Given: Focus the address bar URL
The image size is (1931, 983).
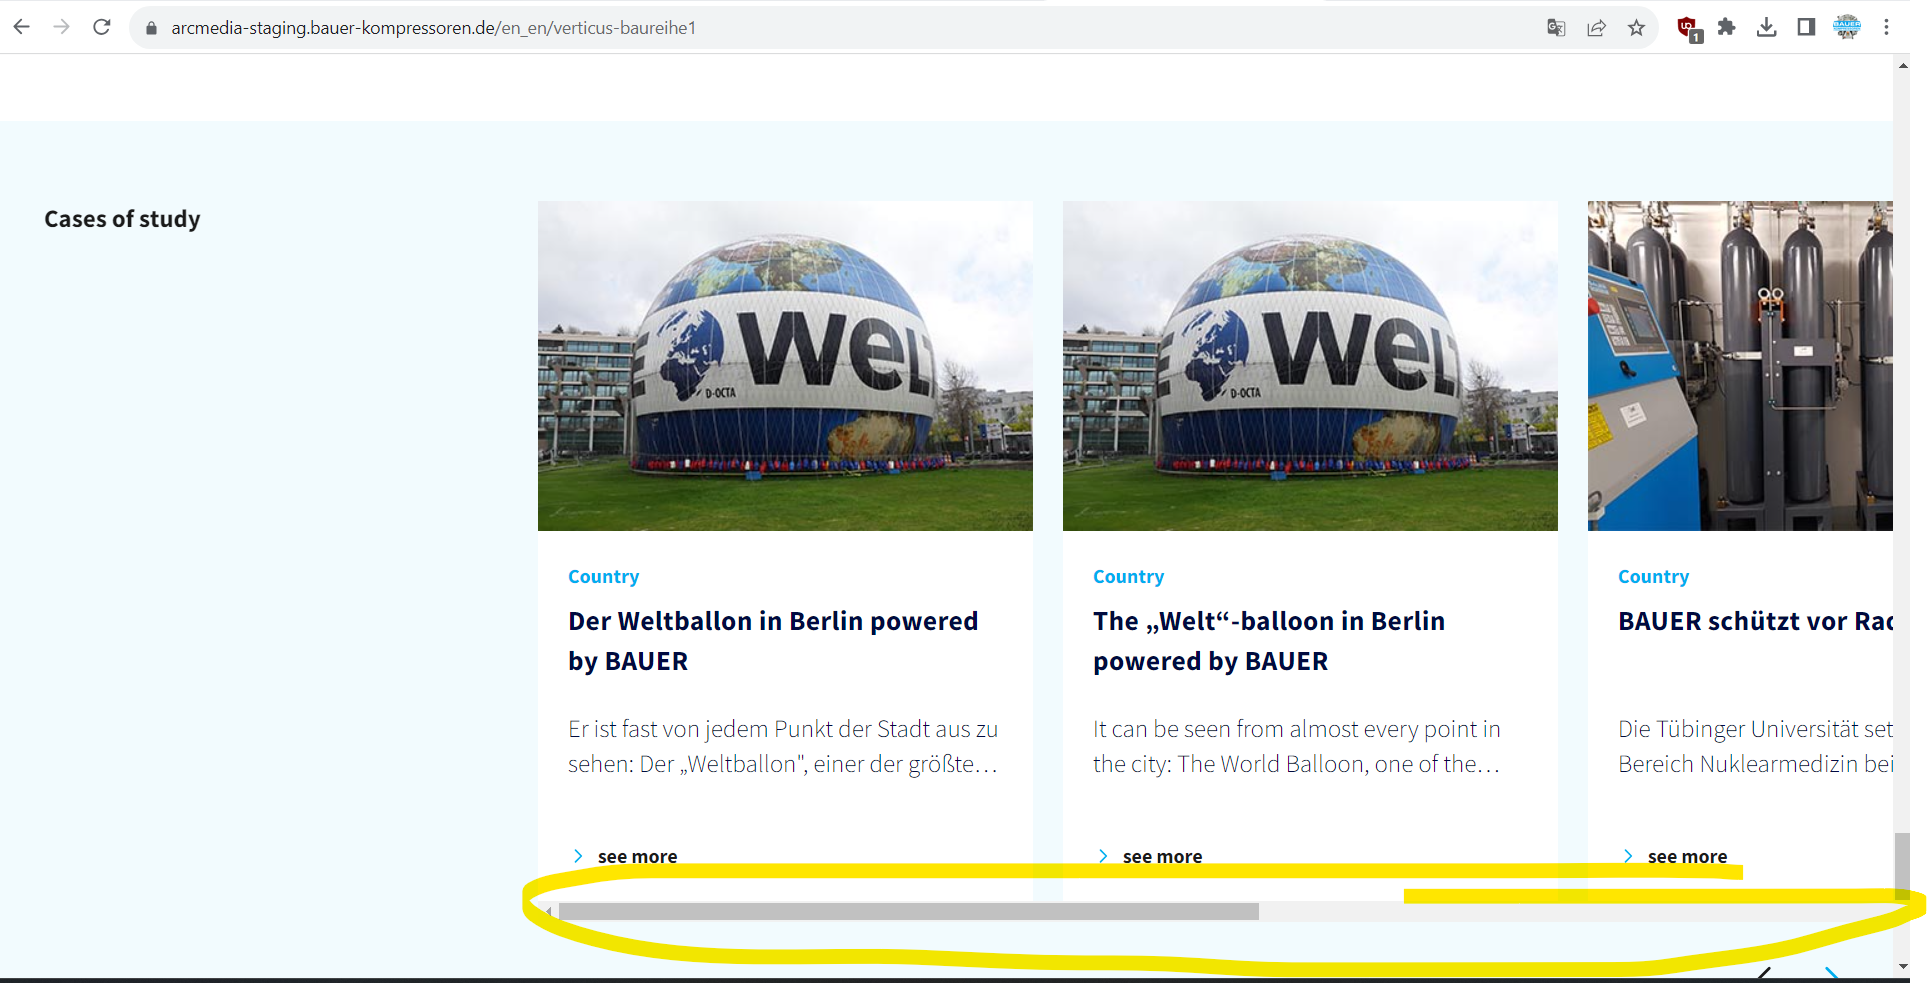Looking at the screenshot, I should point(433,28).
